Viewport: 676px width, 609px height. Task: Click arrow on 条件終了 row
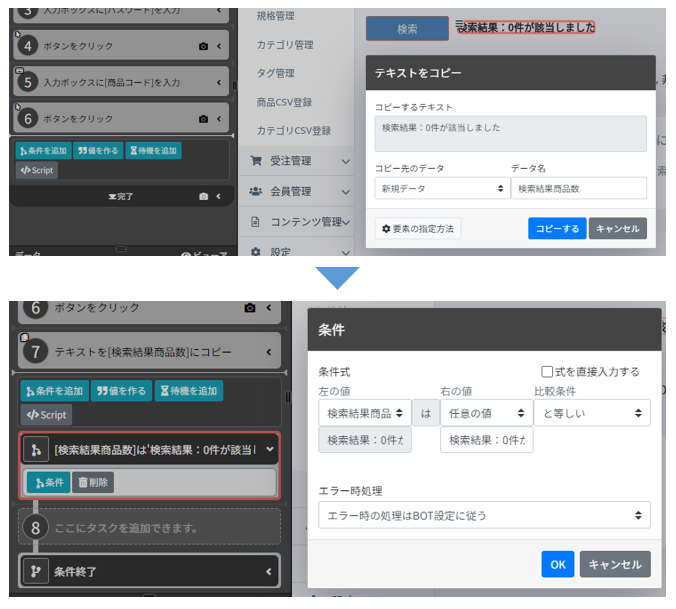pyautogui.click(x=269, y=572)
